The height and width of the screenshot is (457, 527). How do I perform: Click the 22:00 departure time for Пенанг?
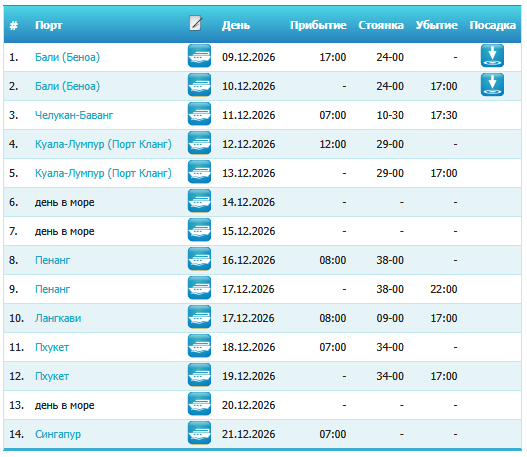pos(444,289)
